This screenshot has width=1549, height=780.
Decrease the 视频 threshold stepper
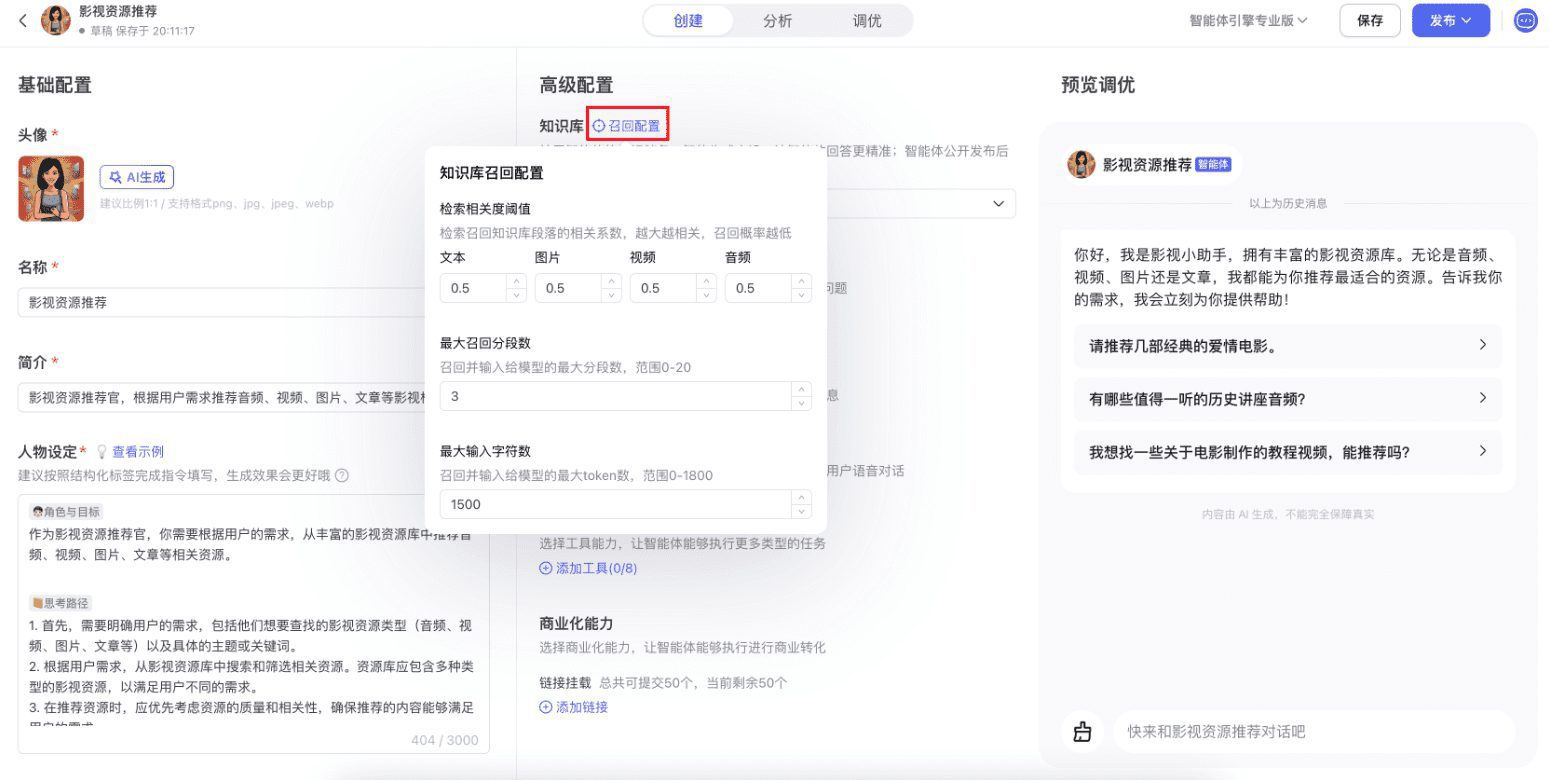pos(706,295)
